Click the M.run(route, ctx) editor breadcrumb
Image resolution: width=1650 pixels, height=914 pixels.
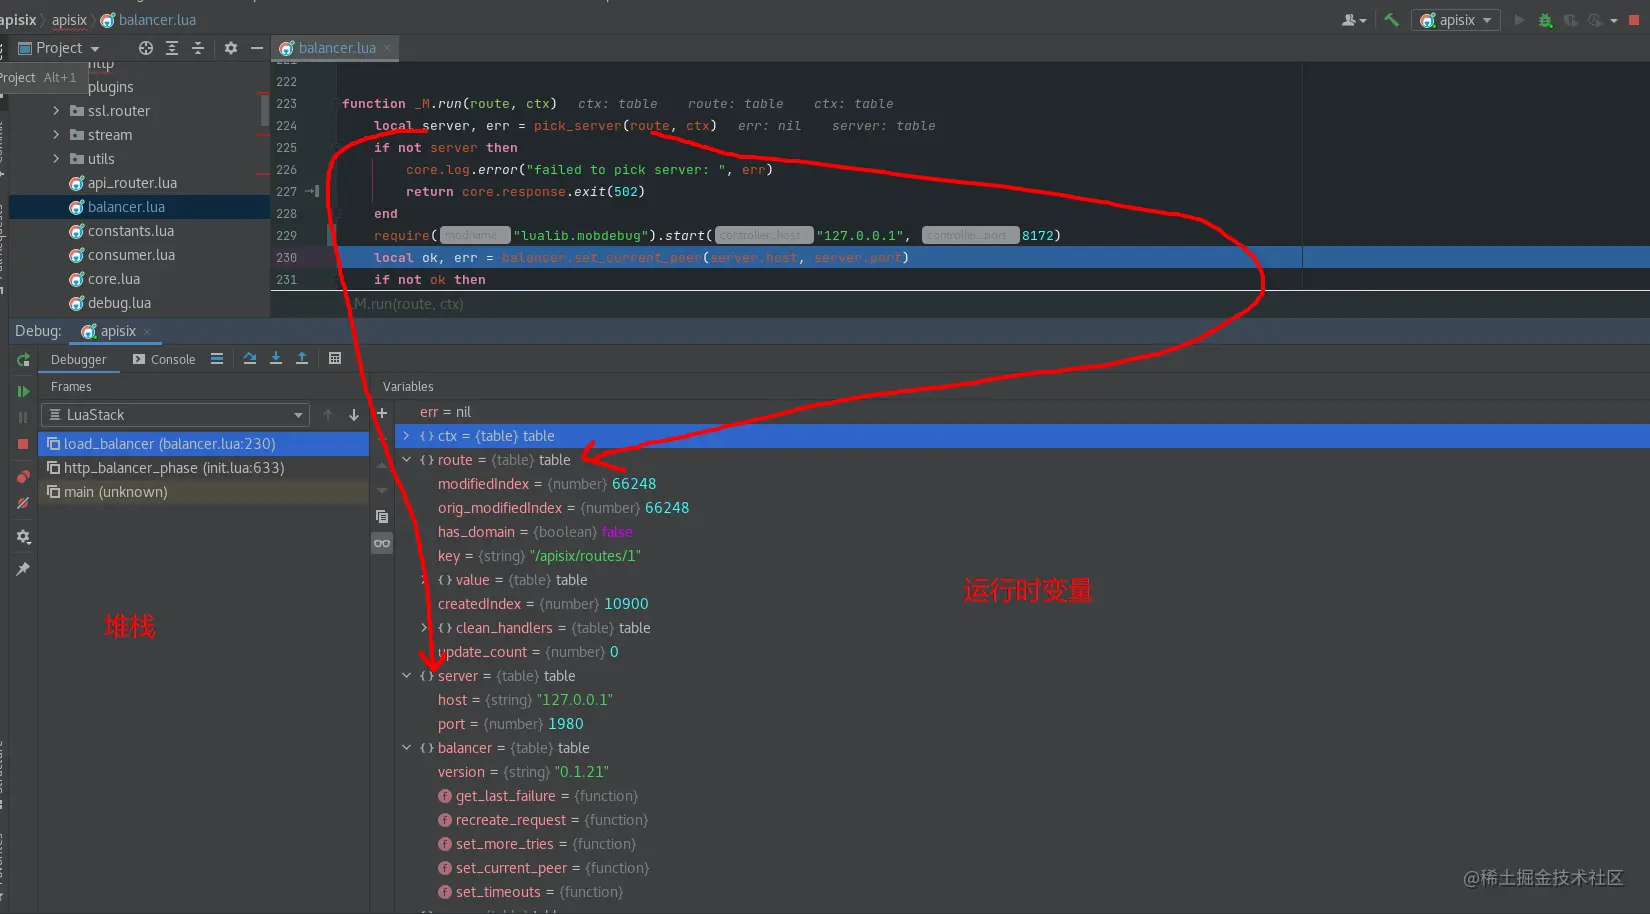coord(408,304)
